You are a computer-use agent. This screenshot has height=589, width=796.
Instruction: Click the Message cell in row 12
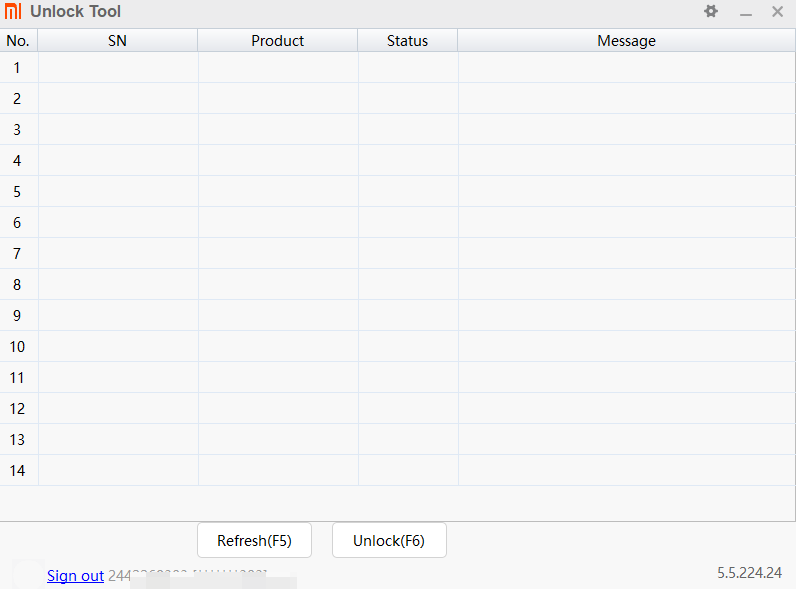point(626,409)
